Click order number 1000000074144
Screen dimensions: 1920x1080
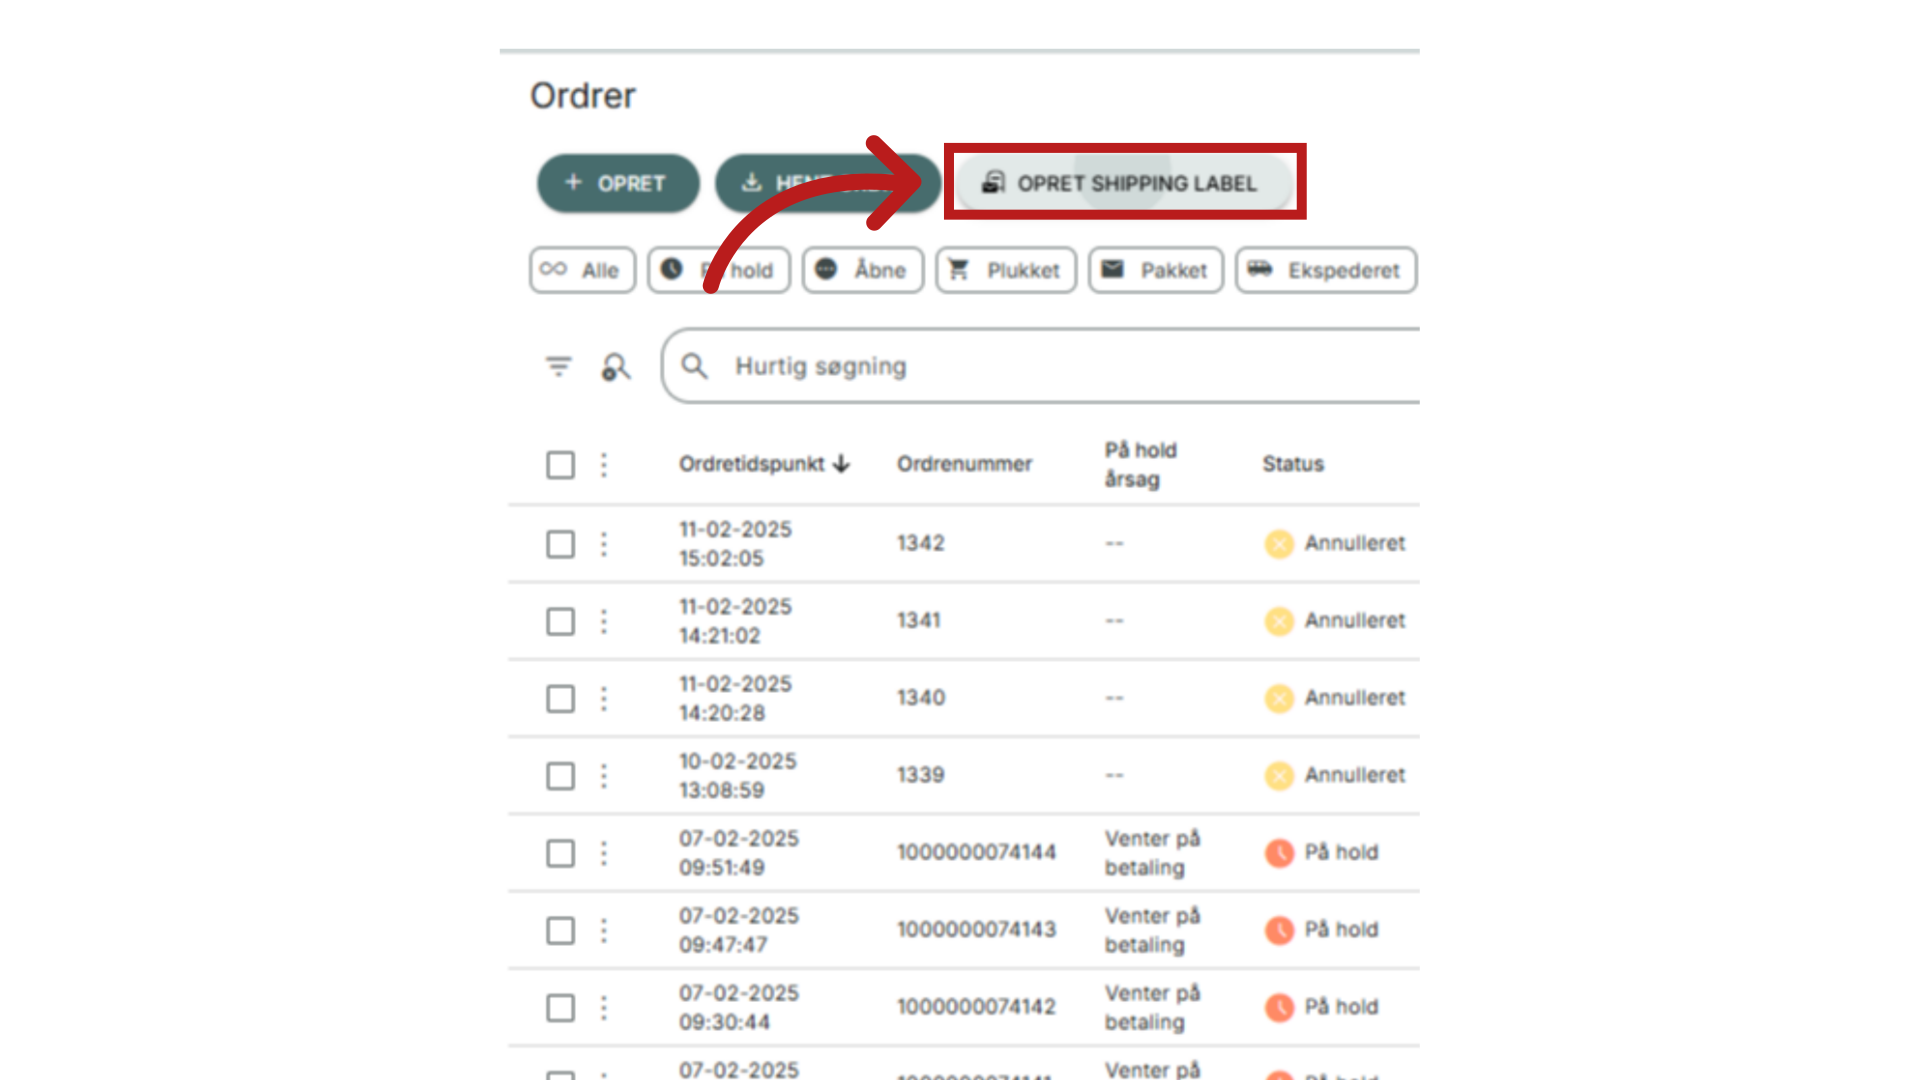point(976,852)
